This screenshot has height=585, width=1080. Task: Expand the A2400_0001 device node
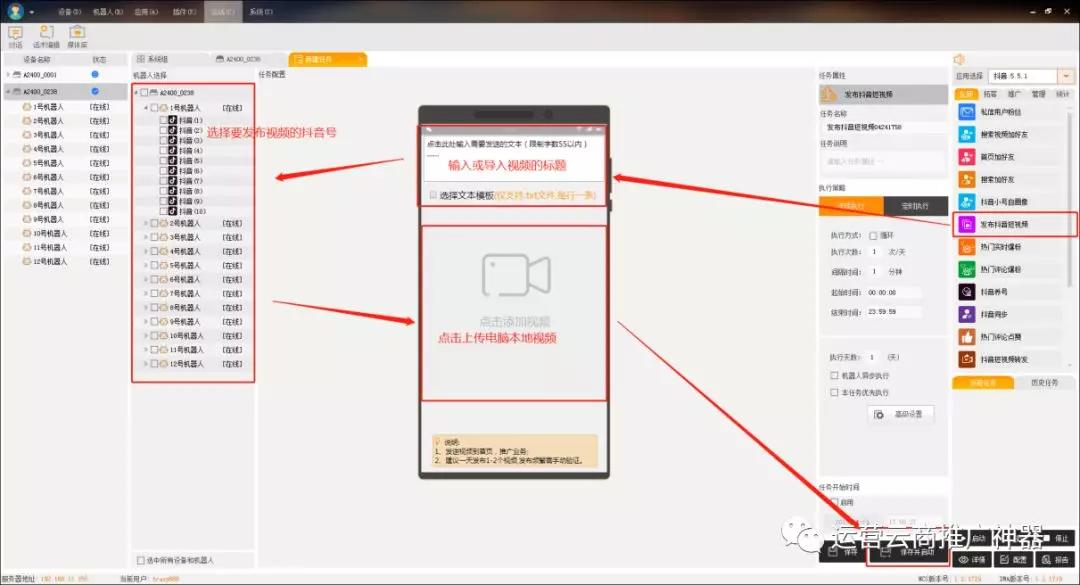pyautogui.click(x=8, y=74)
